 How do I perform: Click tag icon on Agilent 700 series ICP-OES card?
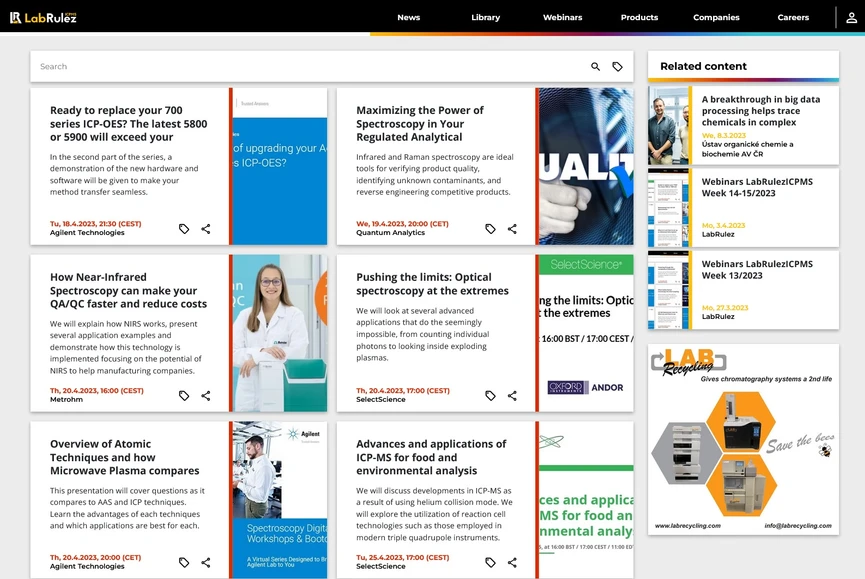[x=184, y=229]
